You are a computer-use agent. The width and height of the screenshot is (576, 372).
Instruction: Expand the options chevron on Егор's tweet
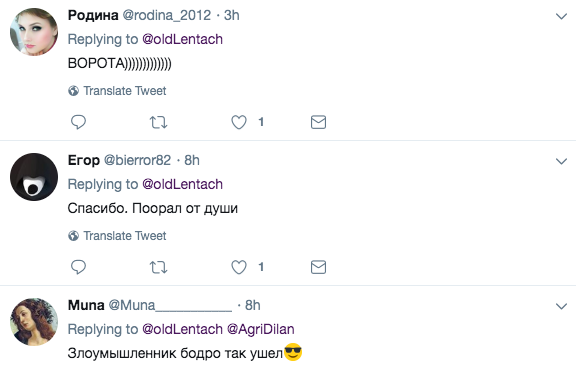(561, 161)
